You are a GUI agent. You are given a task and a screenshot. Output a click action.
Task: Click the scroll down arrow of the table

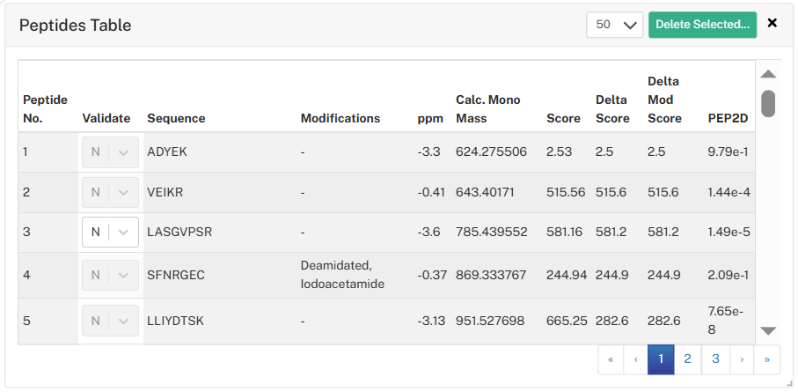tap(768, 331)
